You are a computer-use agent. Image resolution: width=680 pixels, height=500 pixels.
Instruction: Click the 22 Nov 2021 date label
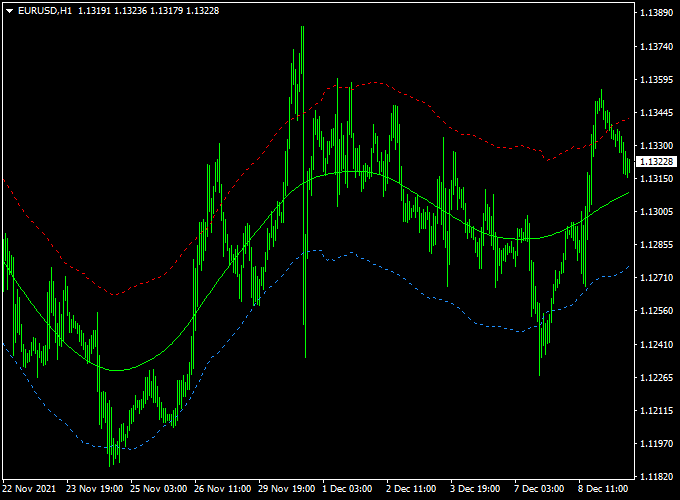pyautogui.click(x=30, y=490)
